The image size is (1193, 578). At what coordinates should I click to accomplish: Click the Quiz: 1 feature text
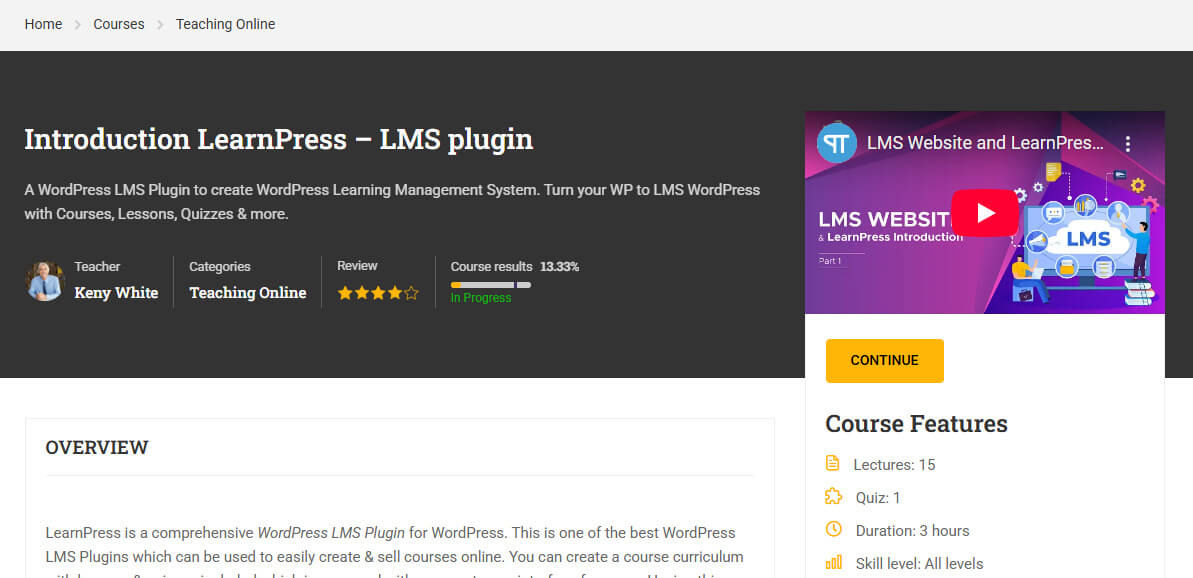pyautogui.click(x=878, y=498)
